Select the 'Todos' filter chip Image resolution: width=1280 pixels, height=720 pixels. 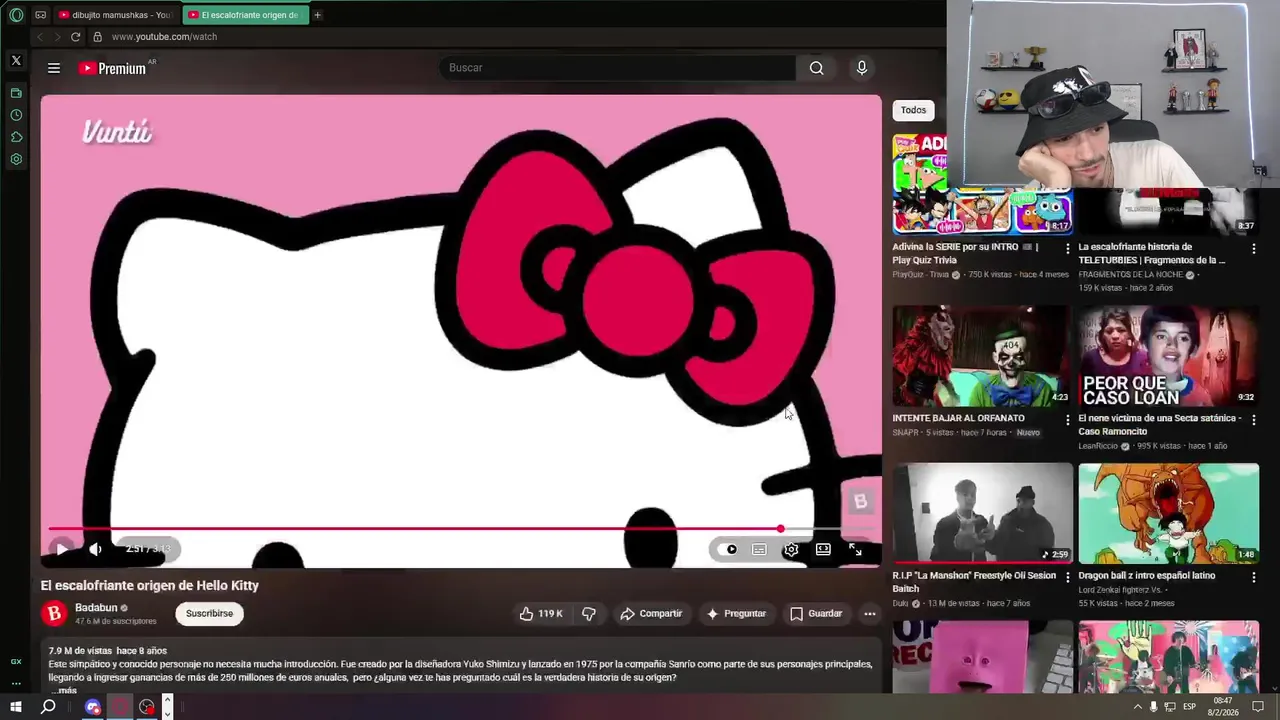pos(913,110)
